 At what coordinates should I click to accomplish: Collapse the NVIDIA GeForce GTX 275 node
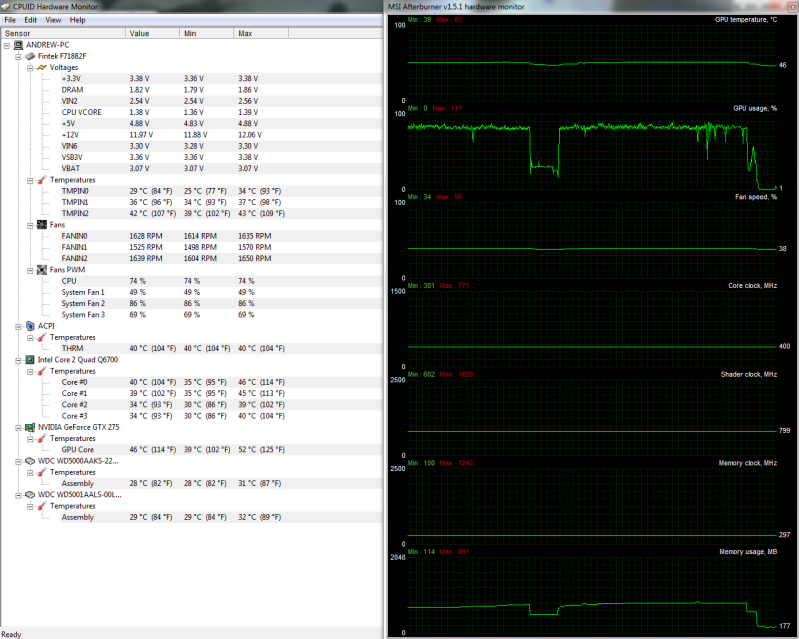tap(18, 428)
